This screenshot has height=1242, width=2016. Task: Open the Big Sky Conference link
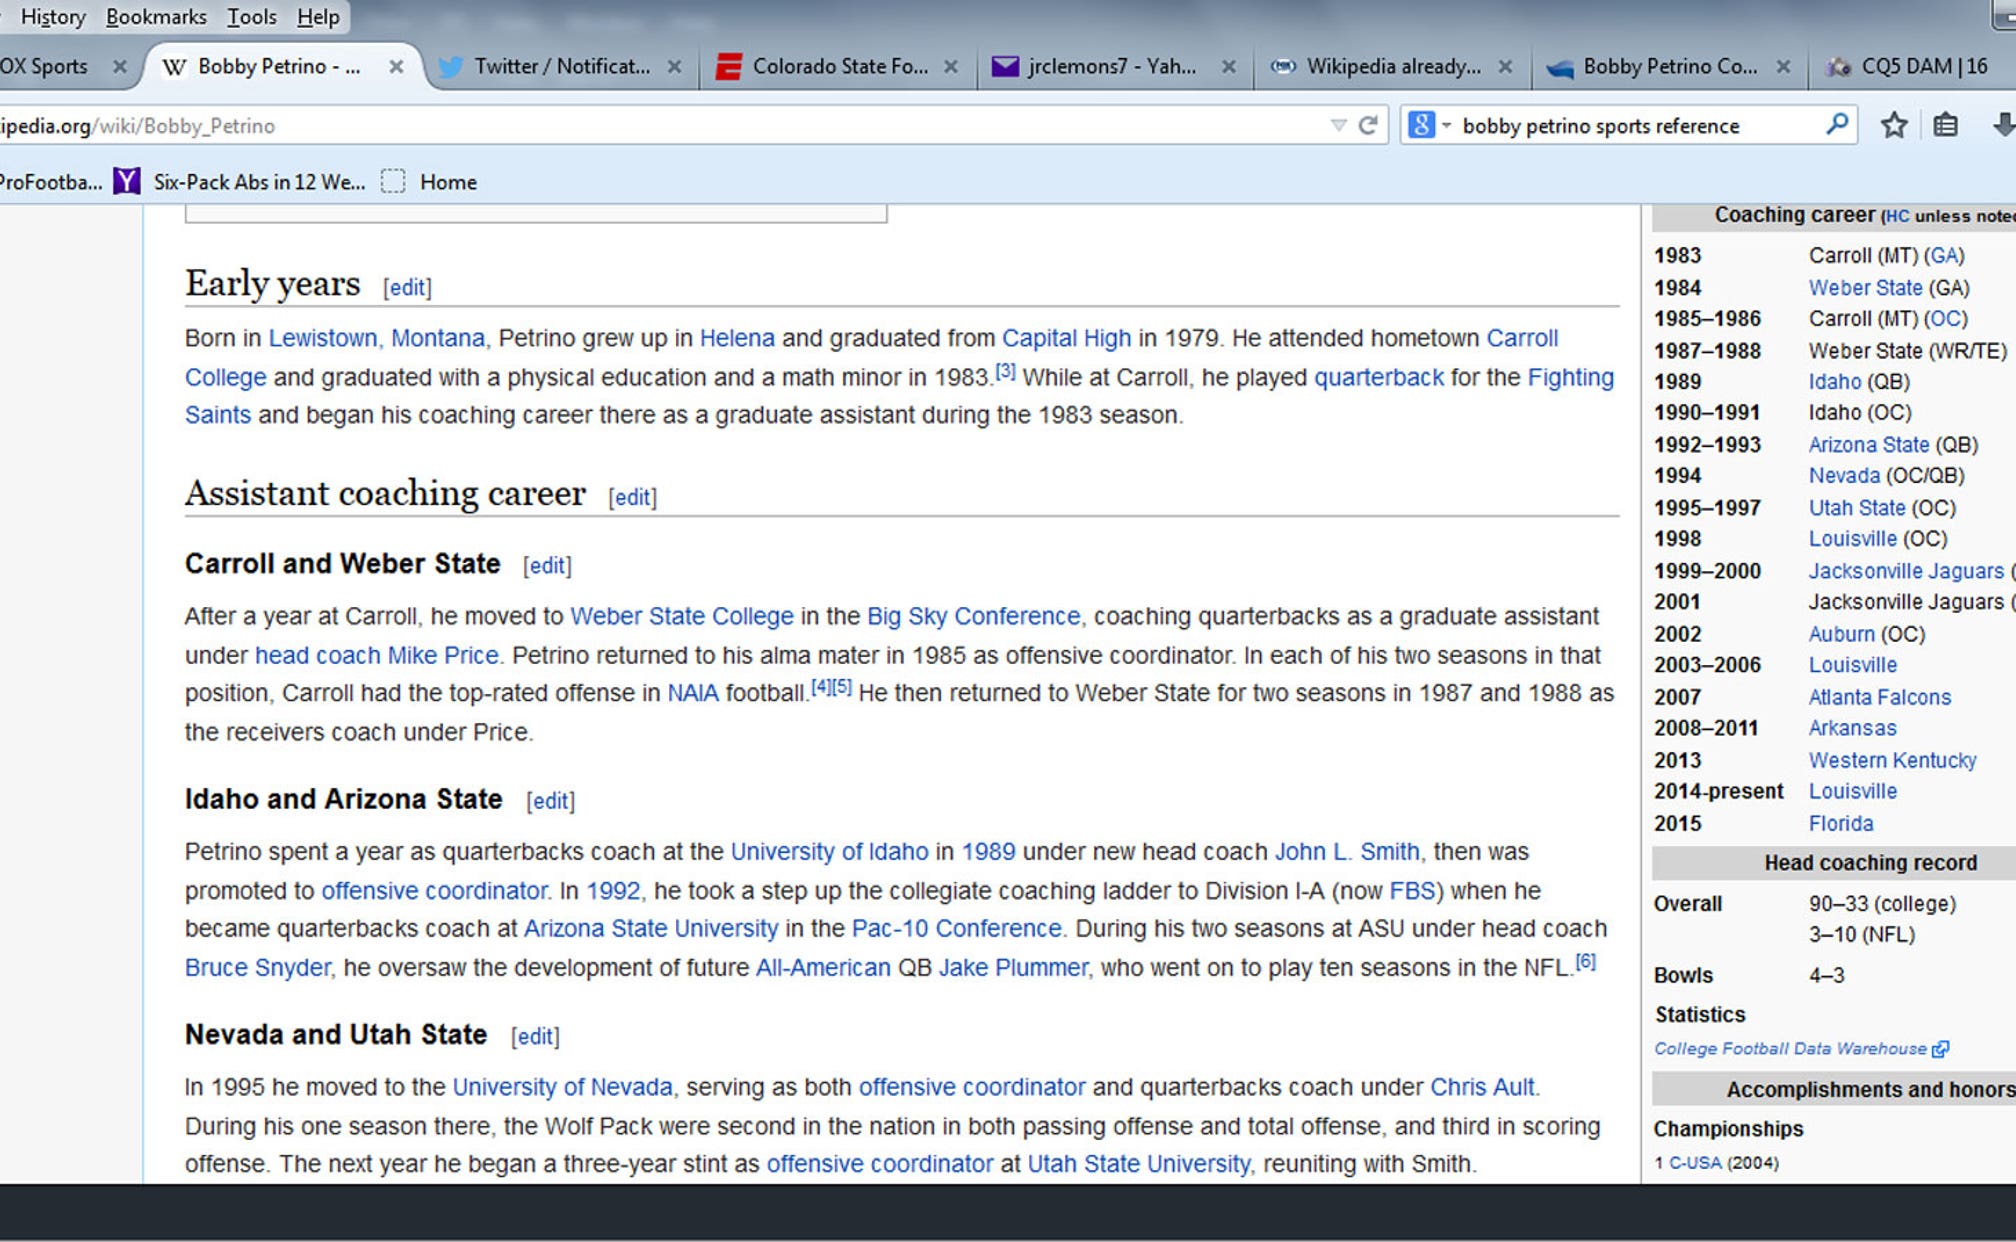coord(973,616)
